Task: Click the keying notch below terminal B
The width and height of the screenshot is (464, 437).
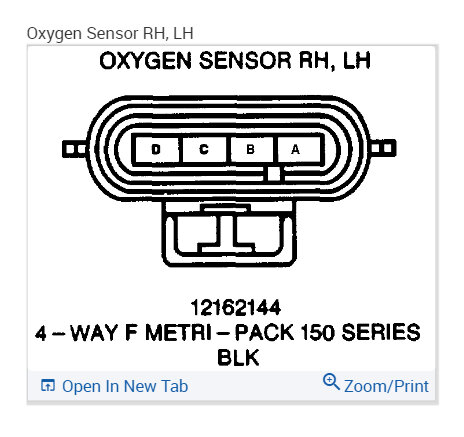Action: pos(274,174)
